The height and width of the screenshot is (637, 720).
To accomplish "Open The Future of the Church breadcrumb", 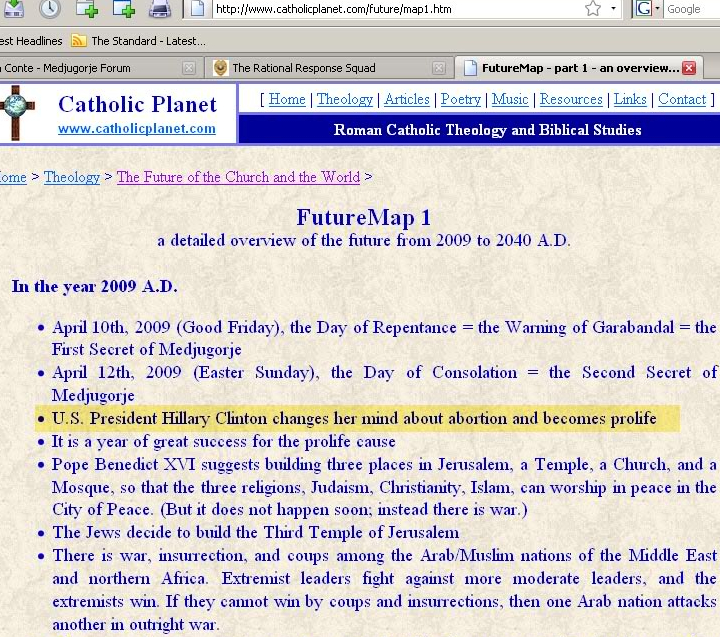I will 238,177.
